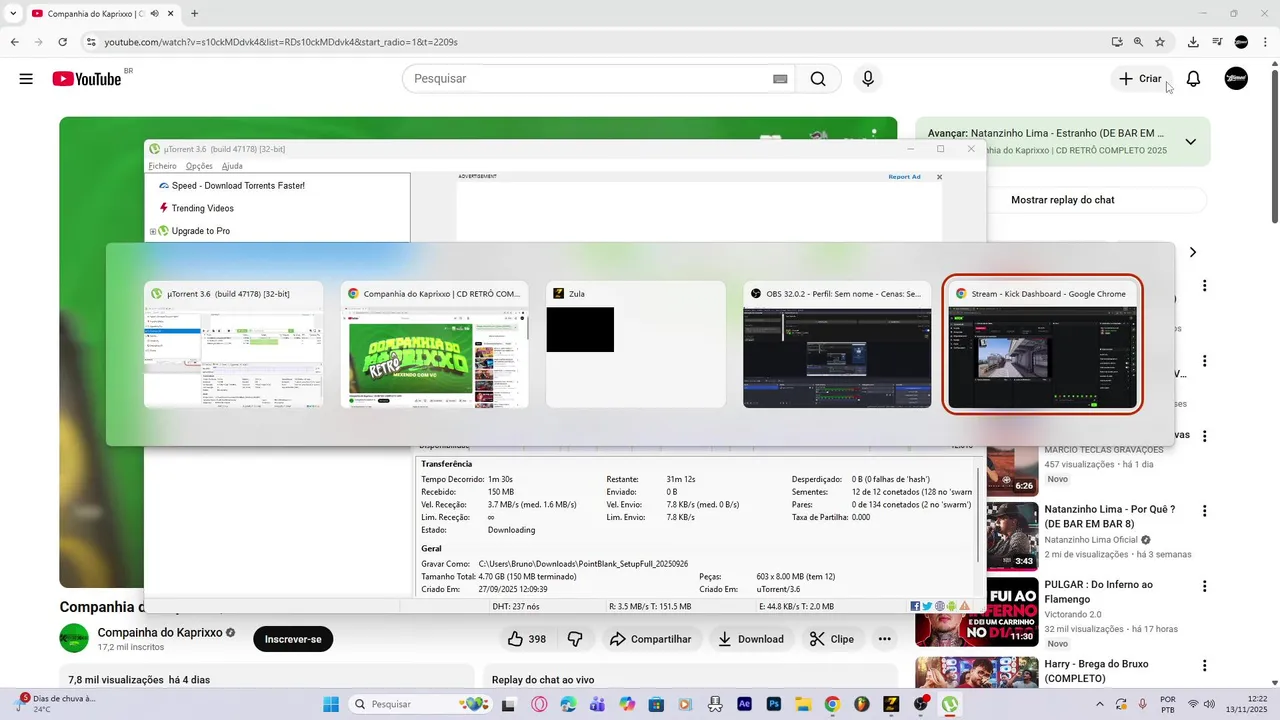Select Speed - Download Torrents Faster in µTorrent
This screenshot has height=720, width=1280.
[x=238, y=186]
